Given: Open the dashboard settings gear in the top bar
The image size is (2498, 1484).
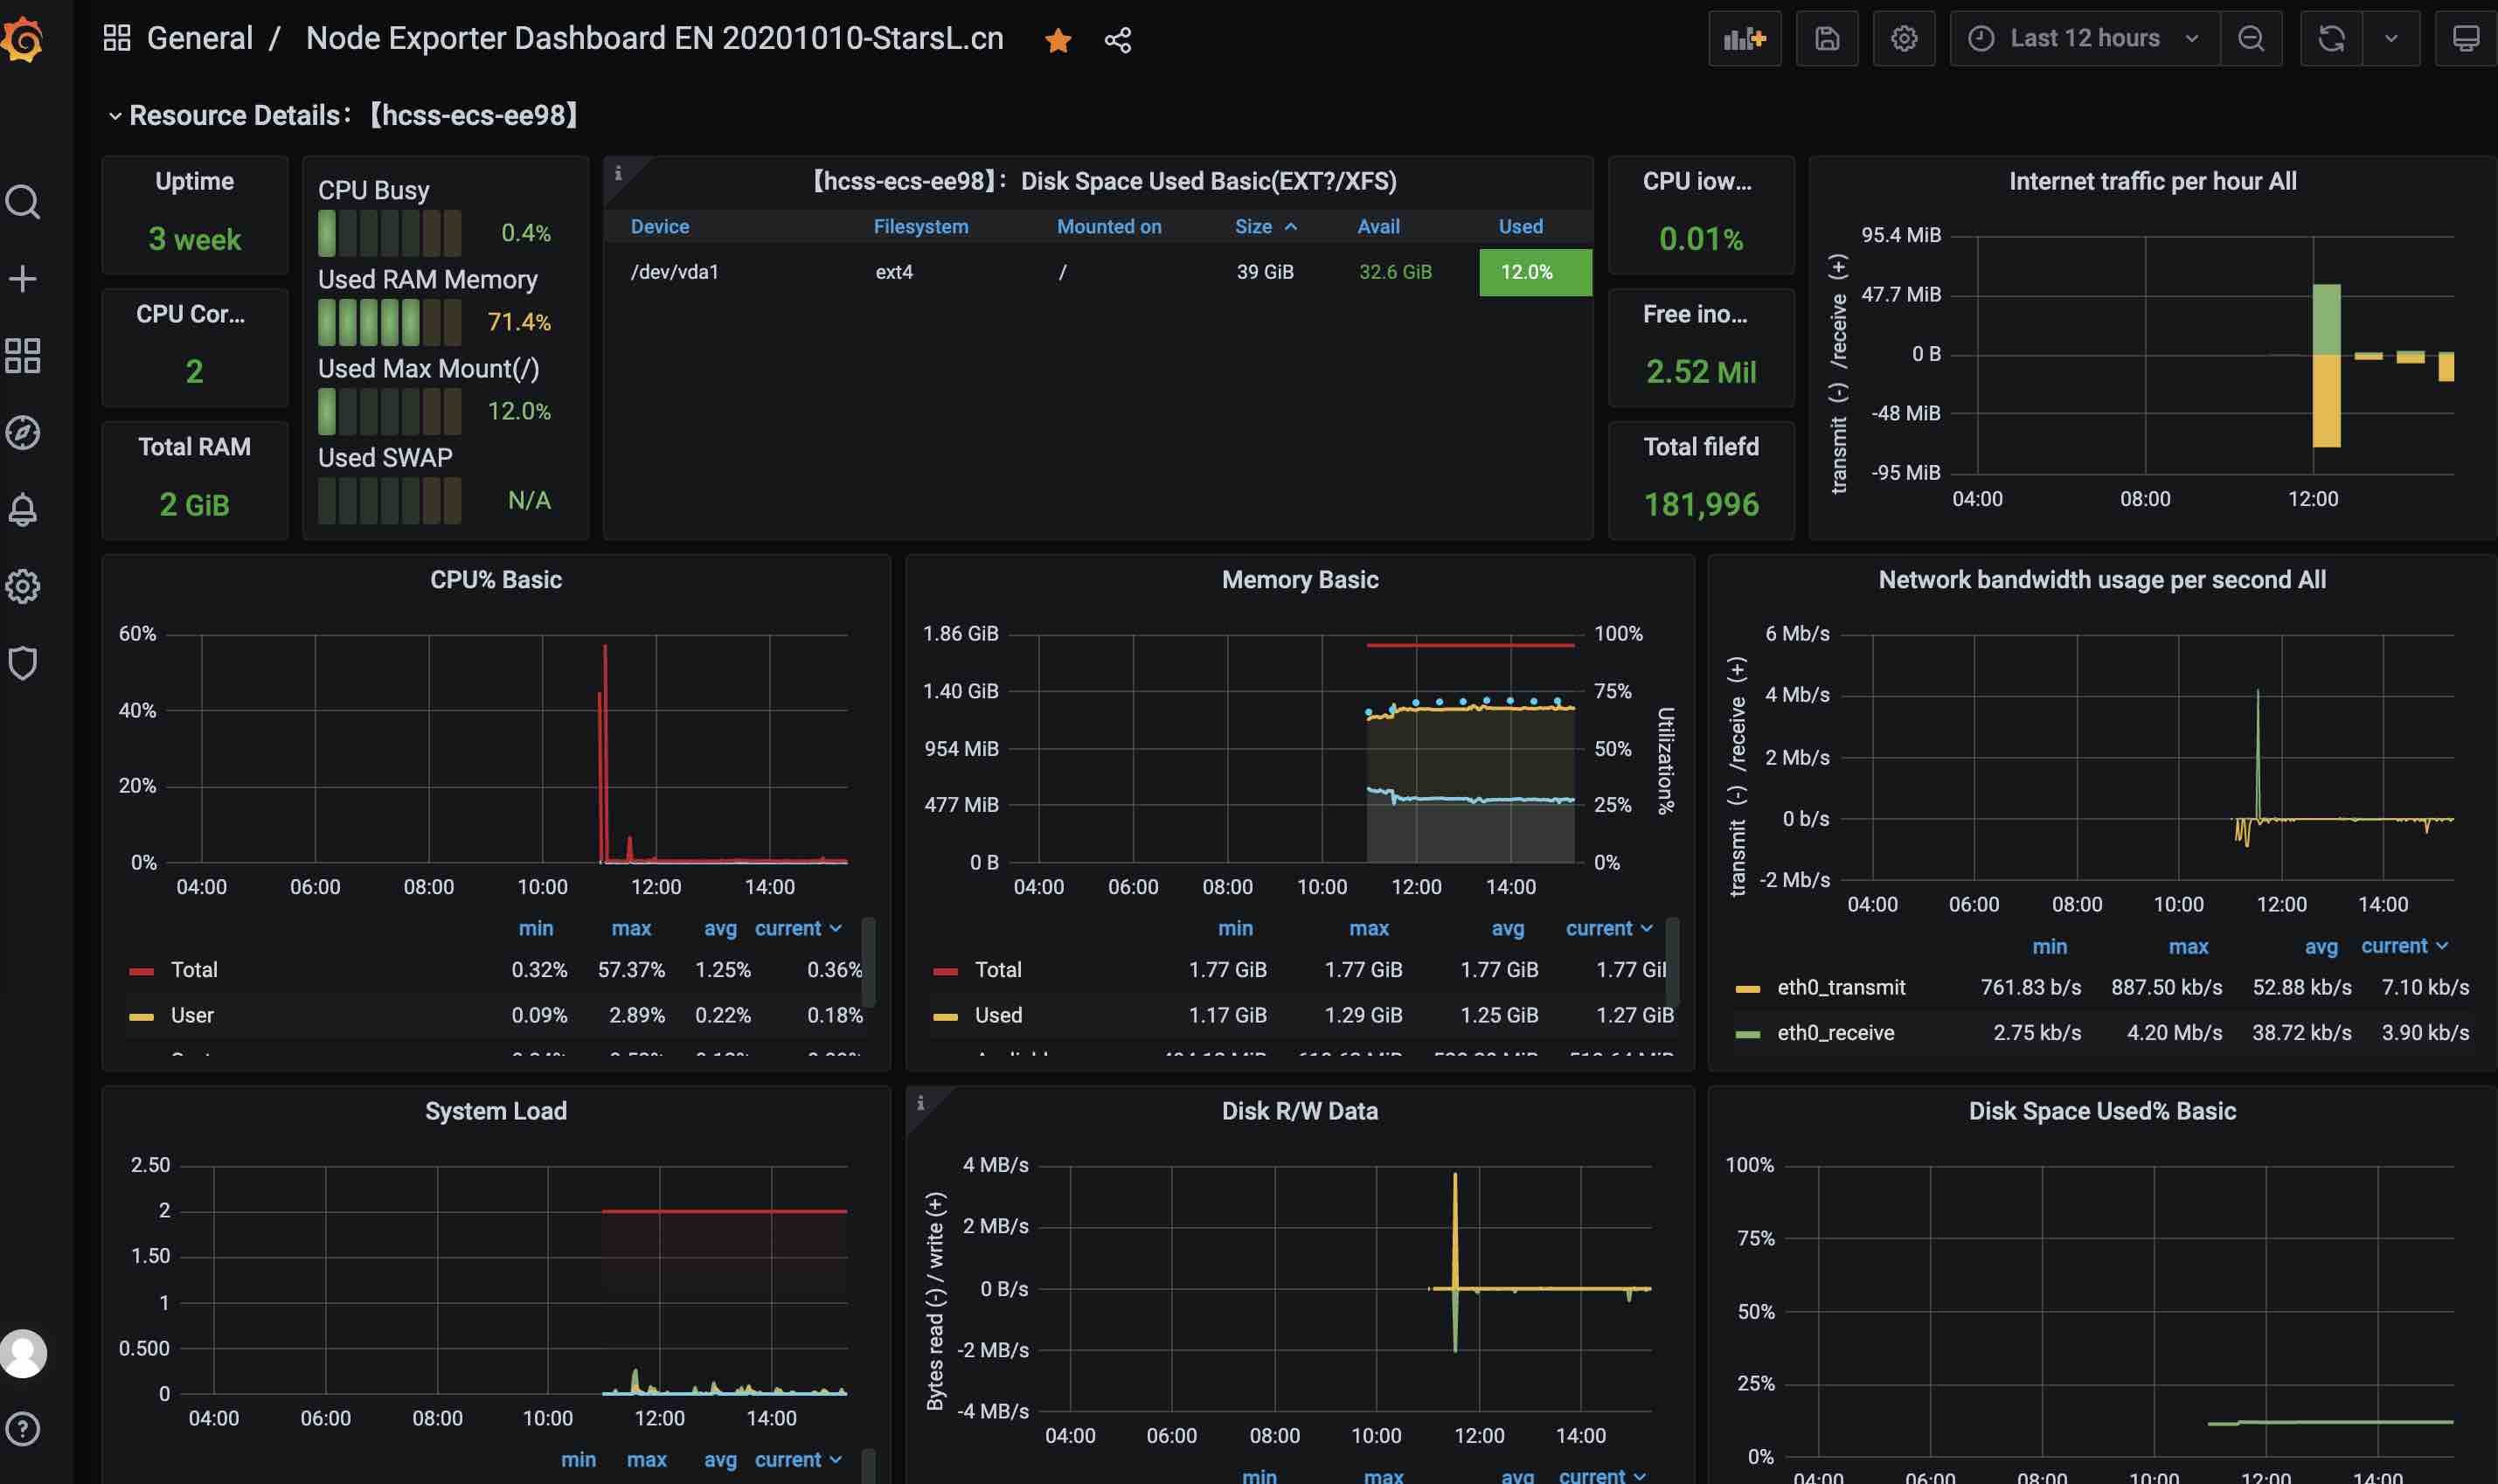Looking at the screenshot, I should tap(1903, 39).
